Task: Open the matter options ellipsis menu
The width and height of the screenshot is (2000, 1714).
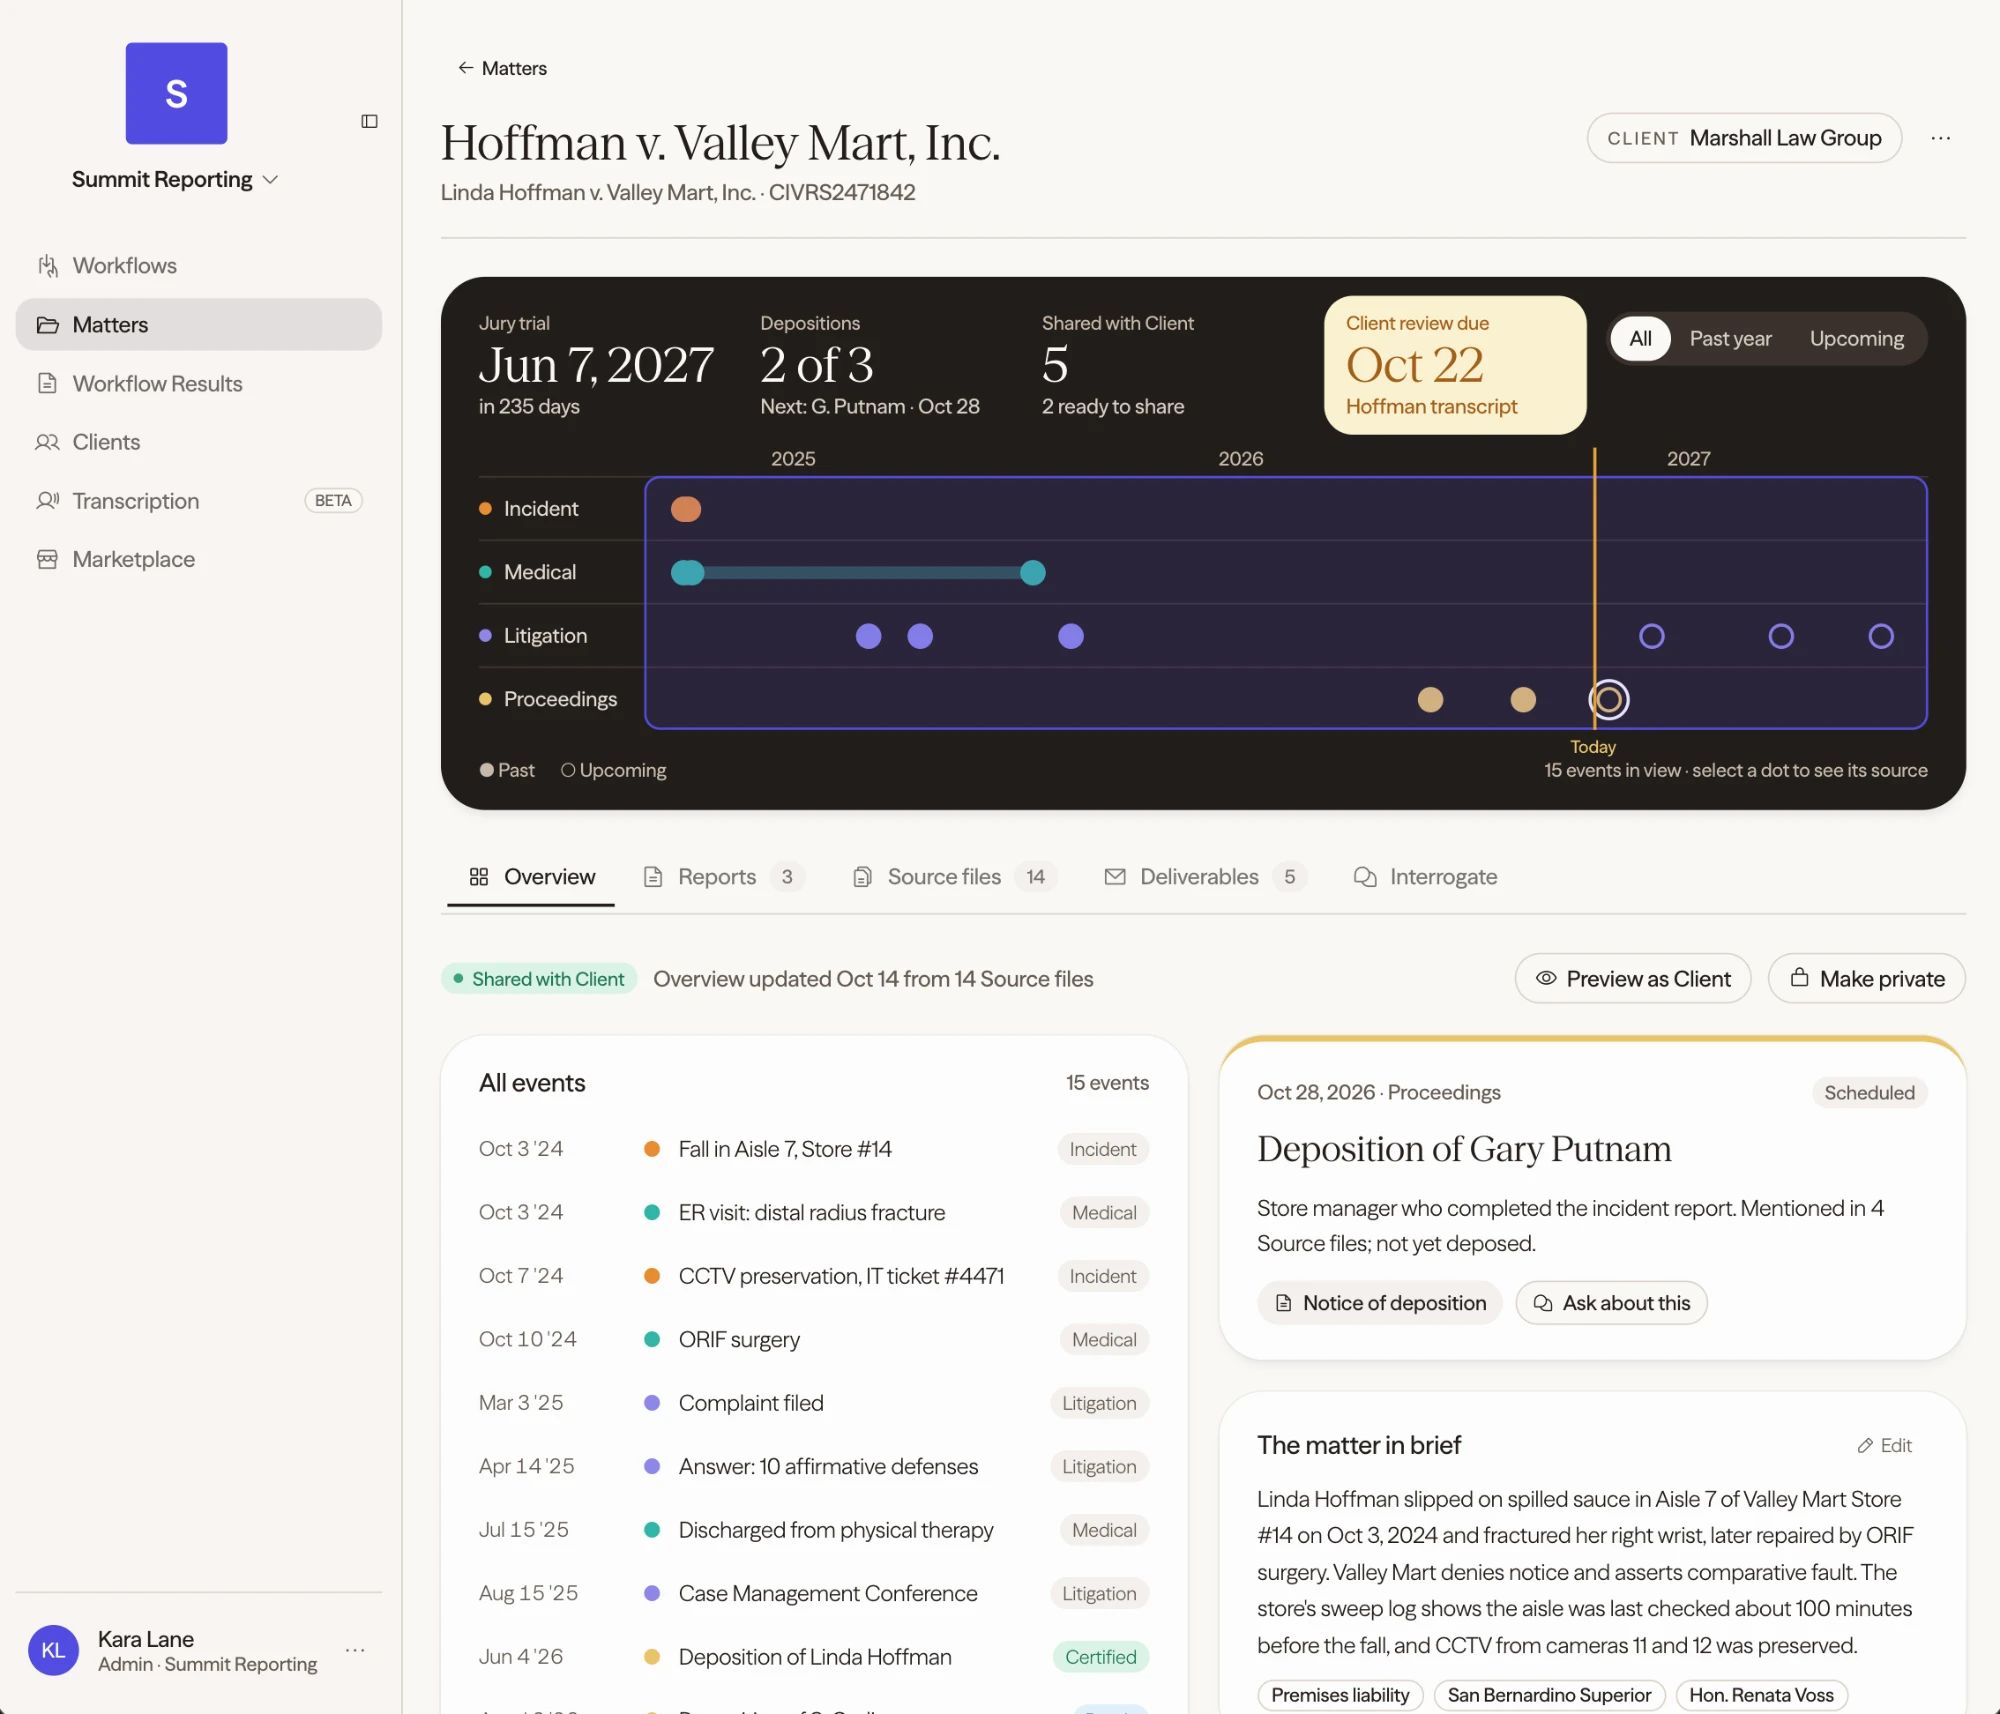Action: coord(1941,138)
